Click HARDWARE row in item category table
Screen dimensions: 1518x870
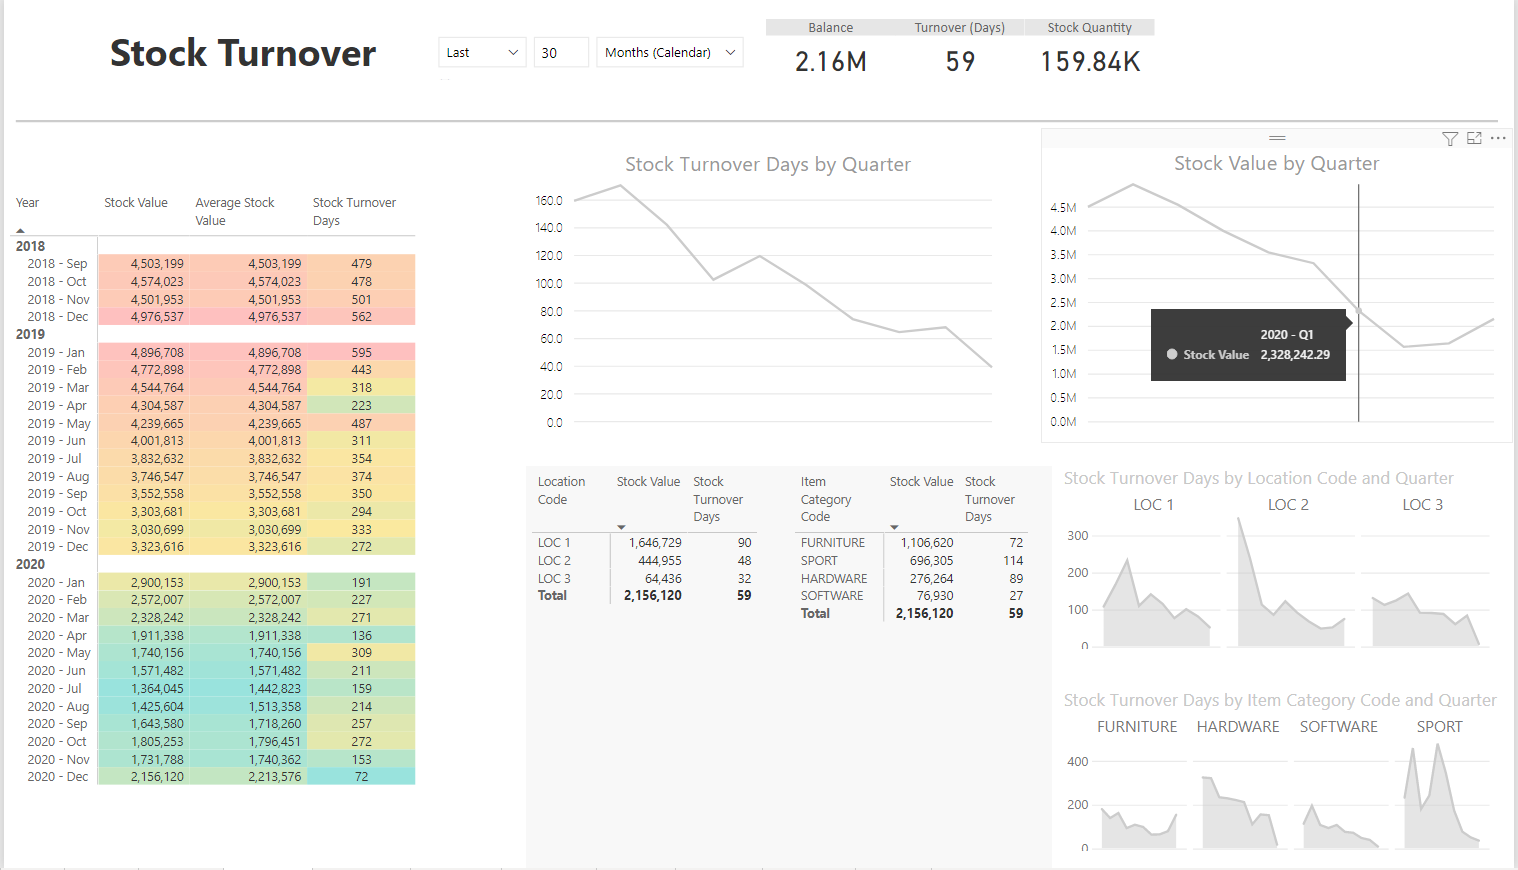coord(913,579)
